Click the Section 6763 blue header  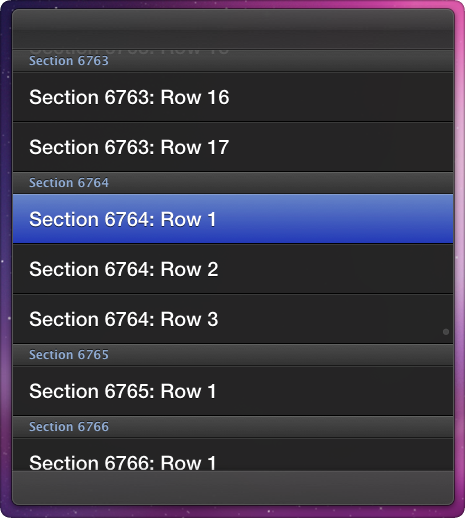tap(69, 61)
